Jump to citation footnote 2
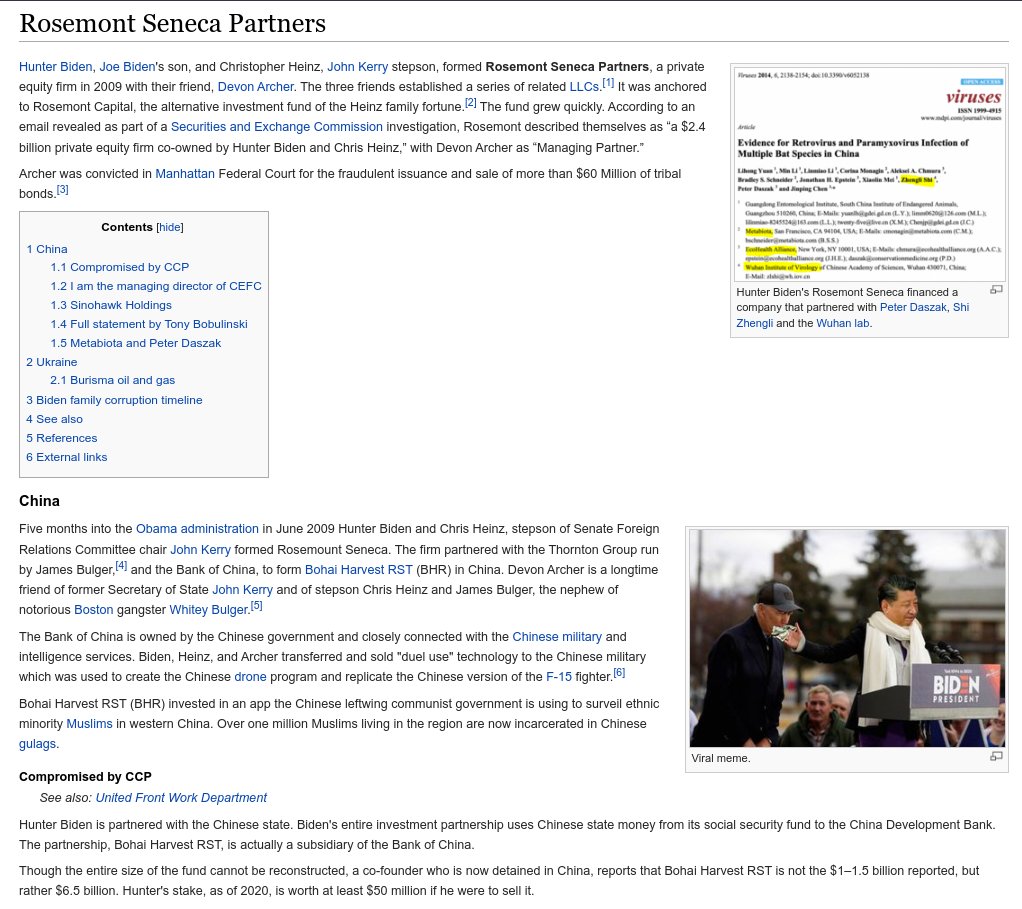 point(471,103)
